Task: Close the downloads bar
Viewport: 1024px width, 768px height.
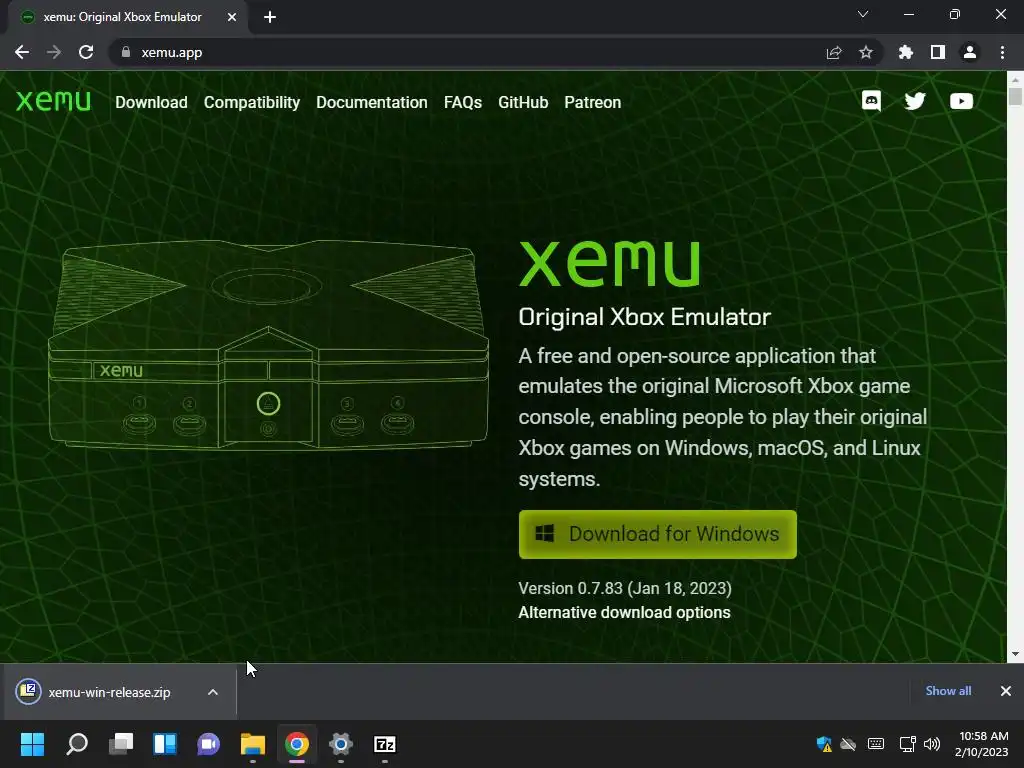Action: click(x=1006, y=691)
